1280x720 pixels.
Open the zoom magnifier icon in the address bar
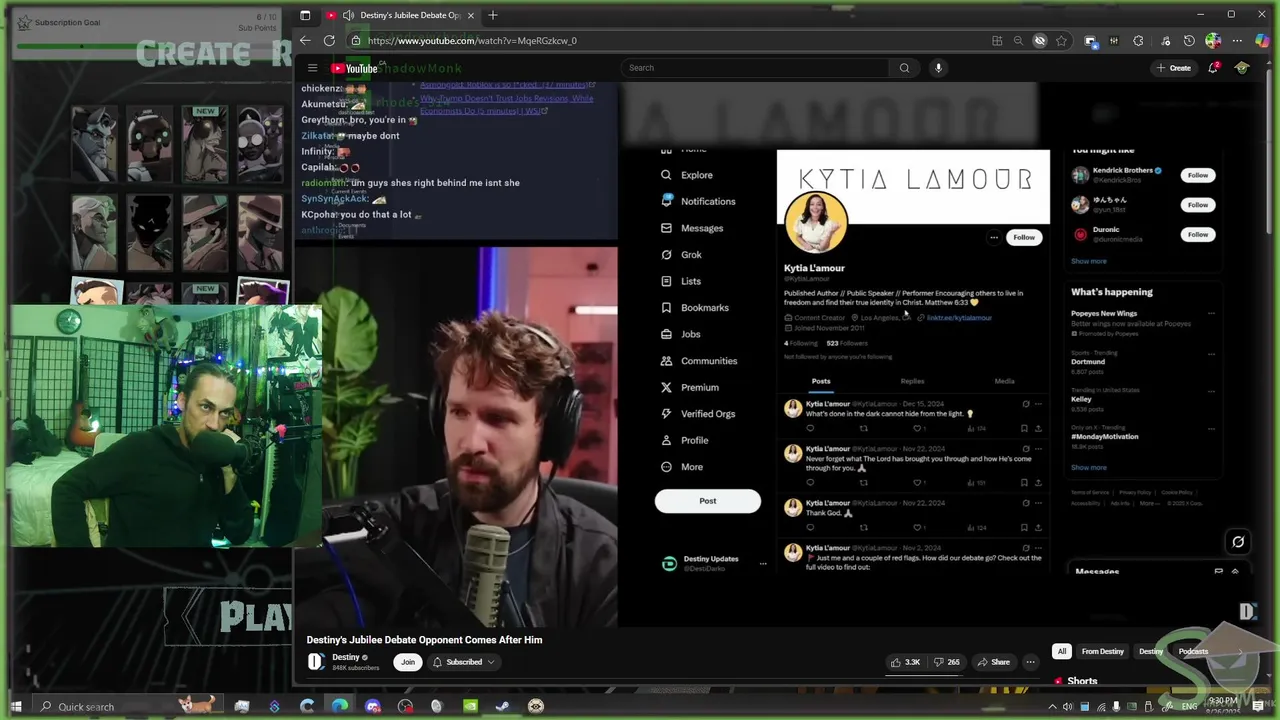click(x=1018, y=41)
